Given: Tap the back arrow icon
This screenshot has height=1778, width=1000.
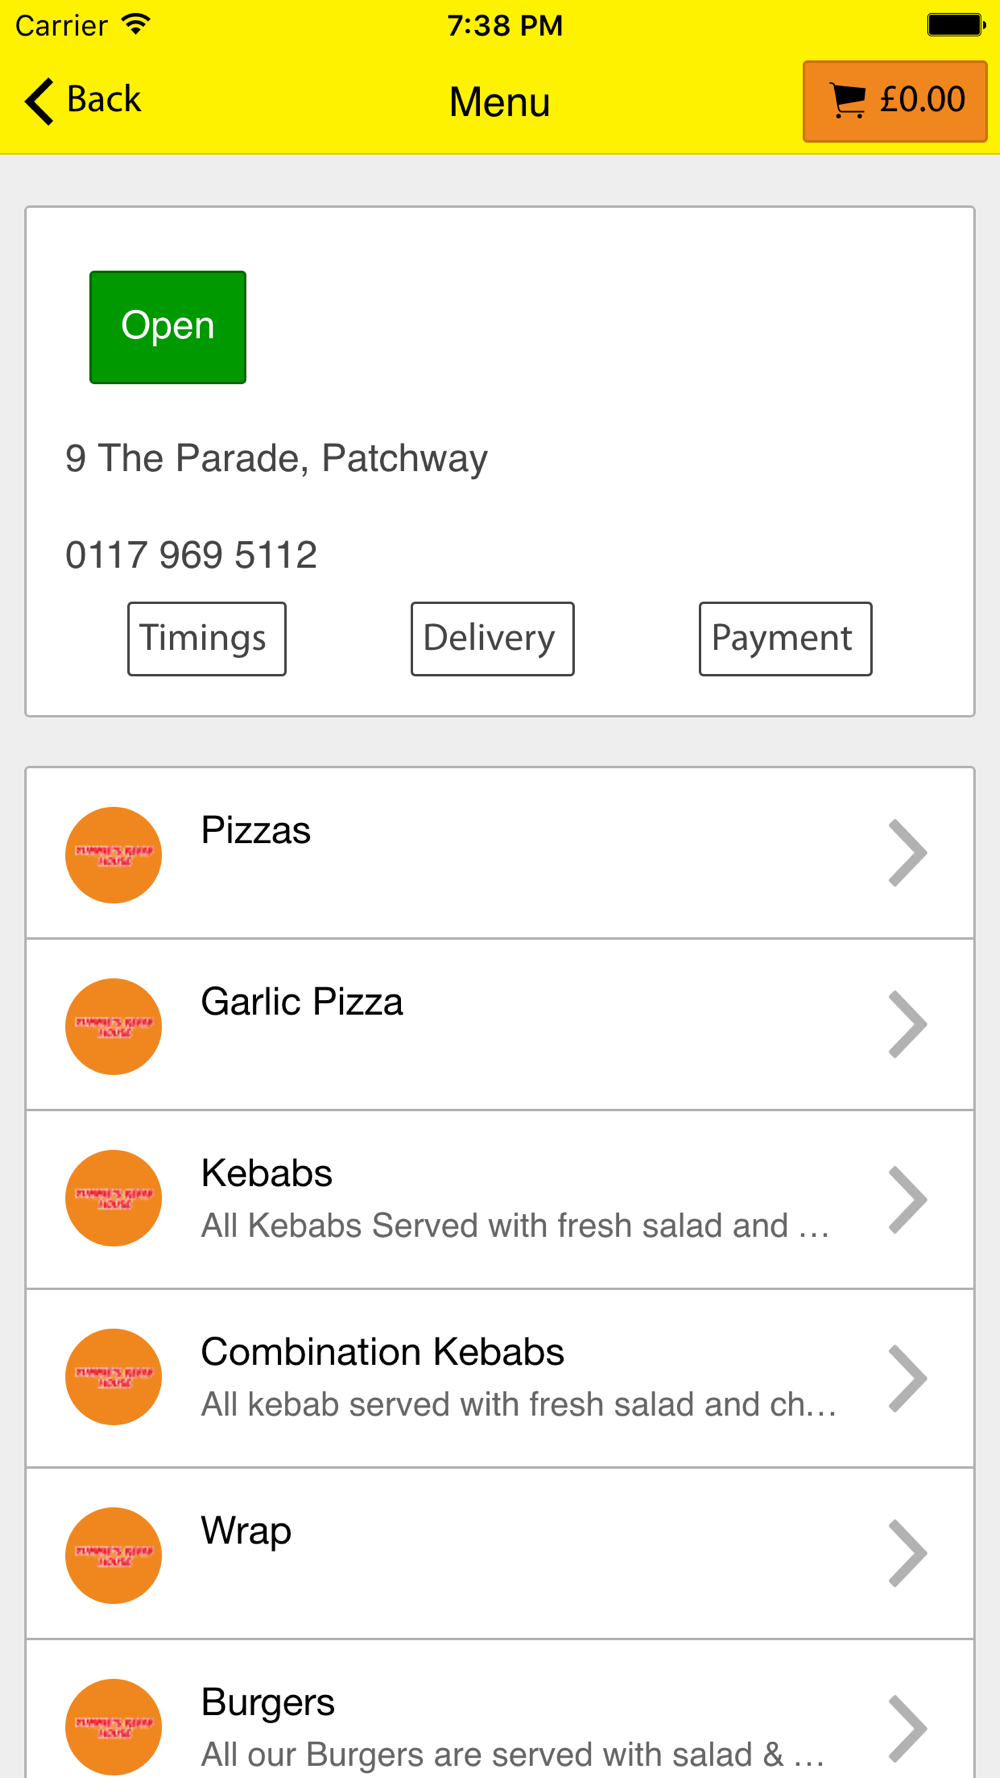Looking at the screenshot, I should pos(39,101).
